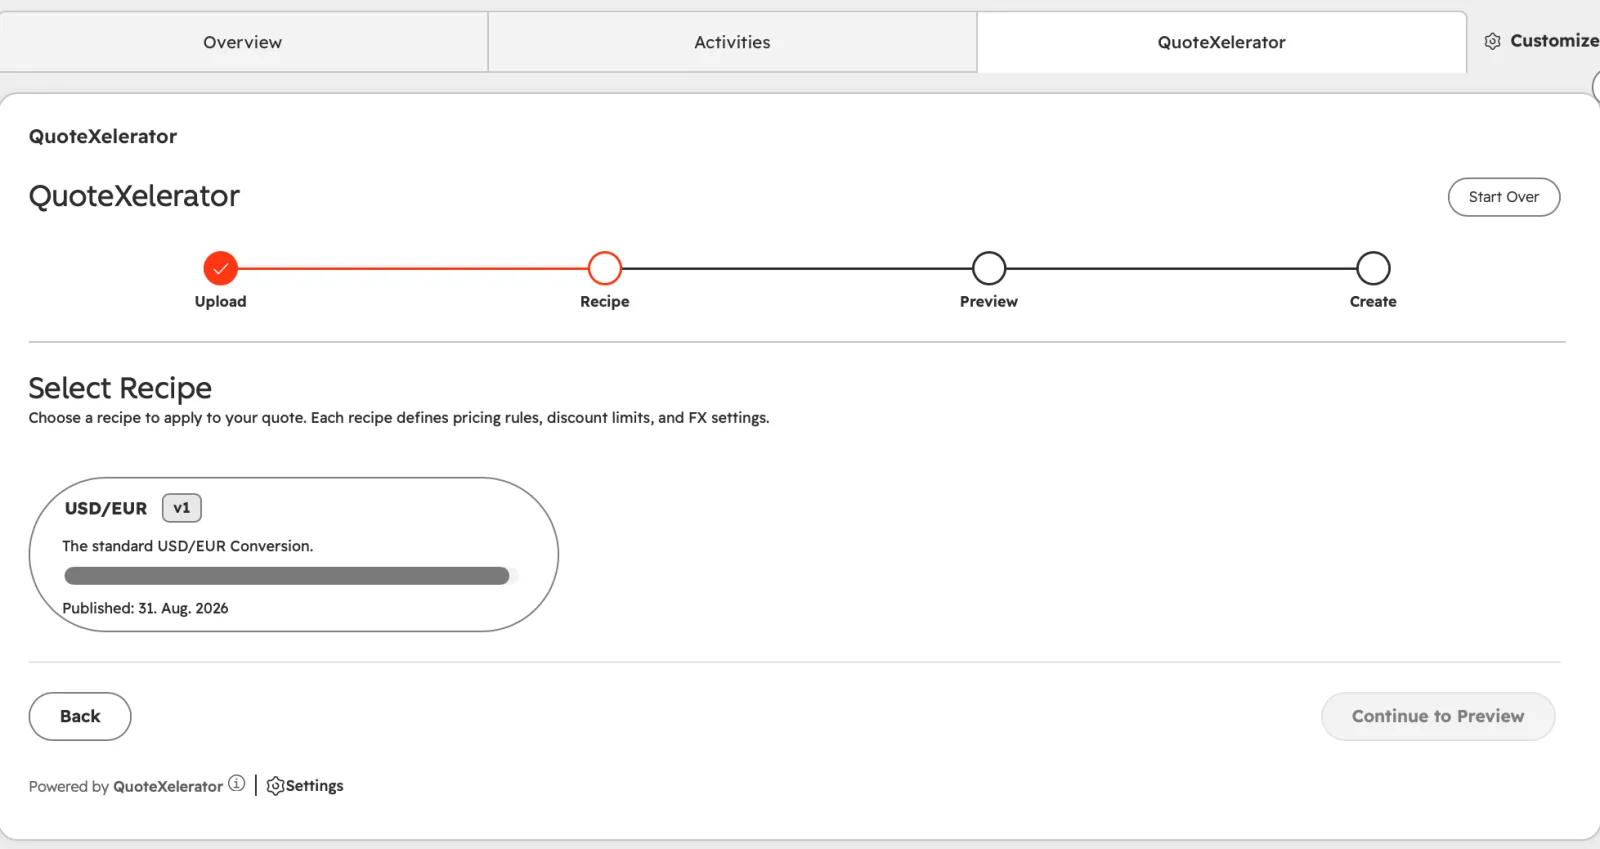Click the Preview step label
1600x849 pixels.
[x=989, y=301]
